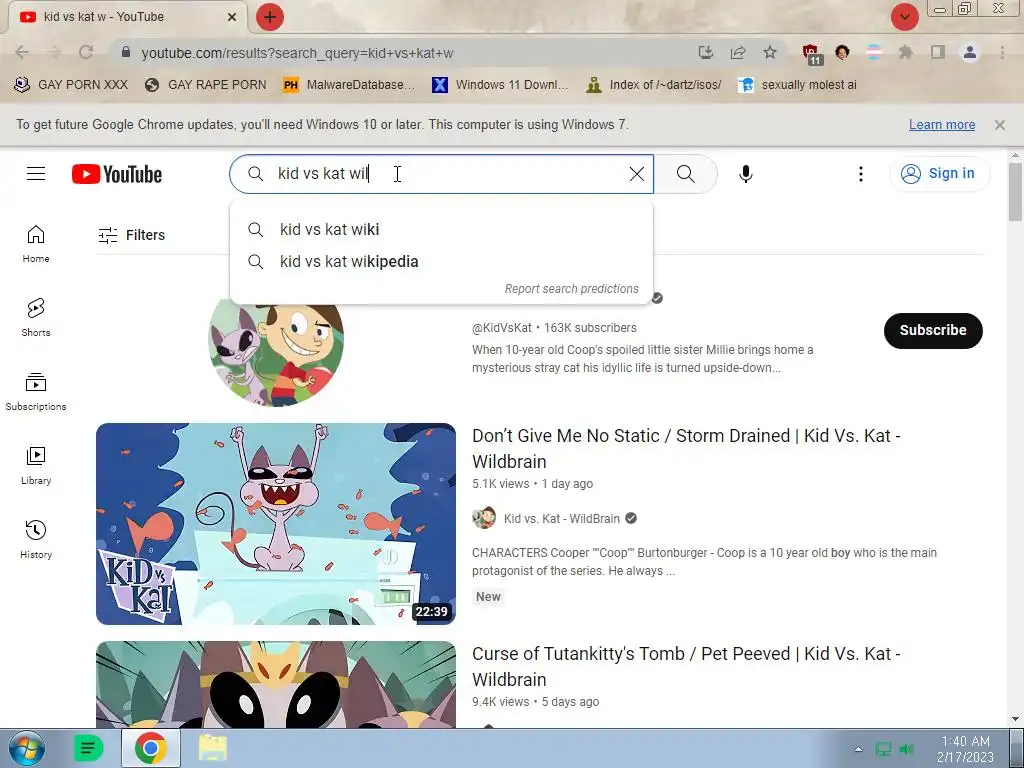Show hidden tray icons arrow

pos(858,749)
